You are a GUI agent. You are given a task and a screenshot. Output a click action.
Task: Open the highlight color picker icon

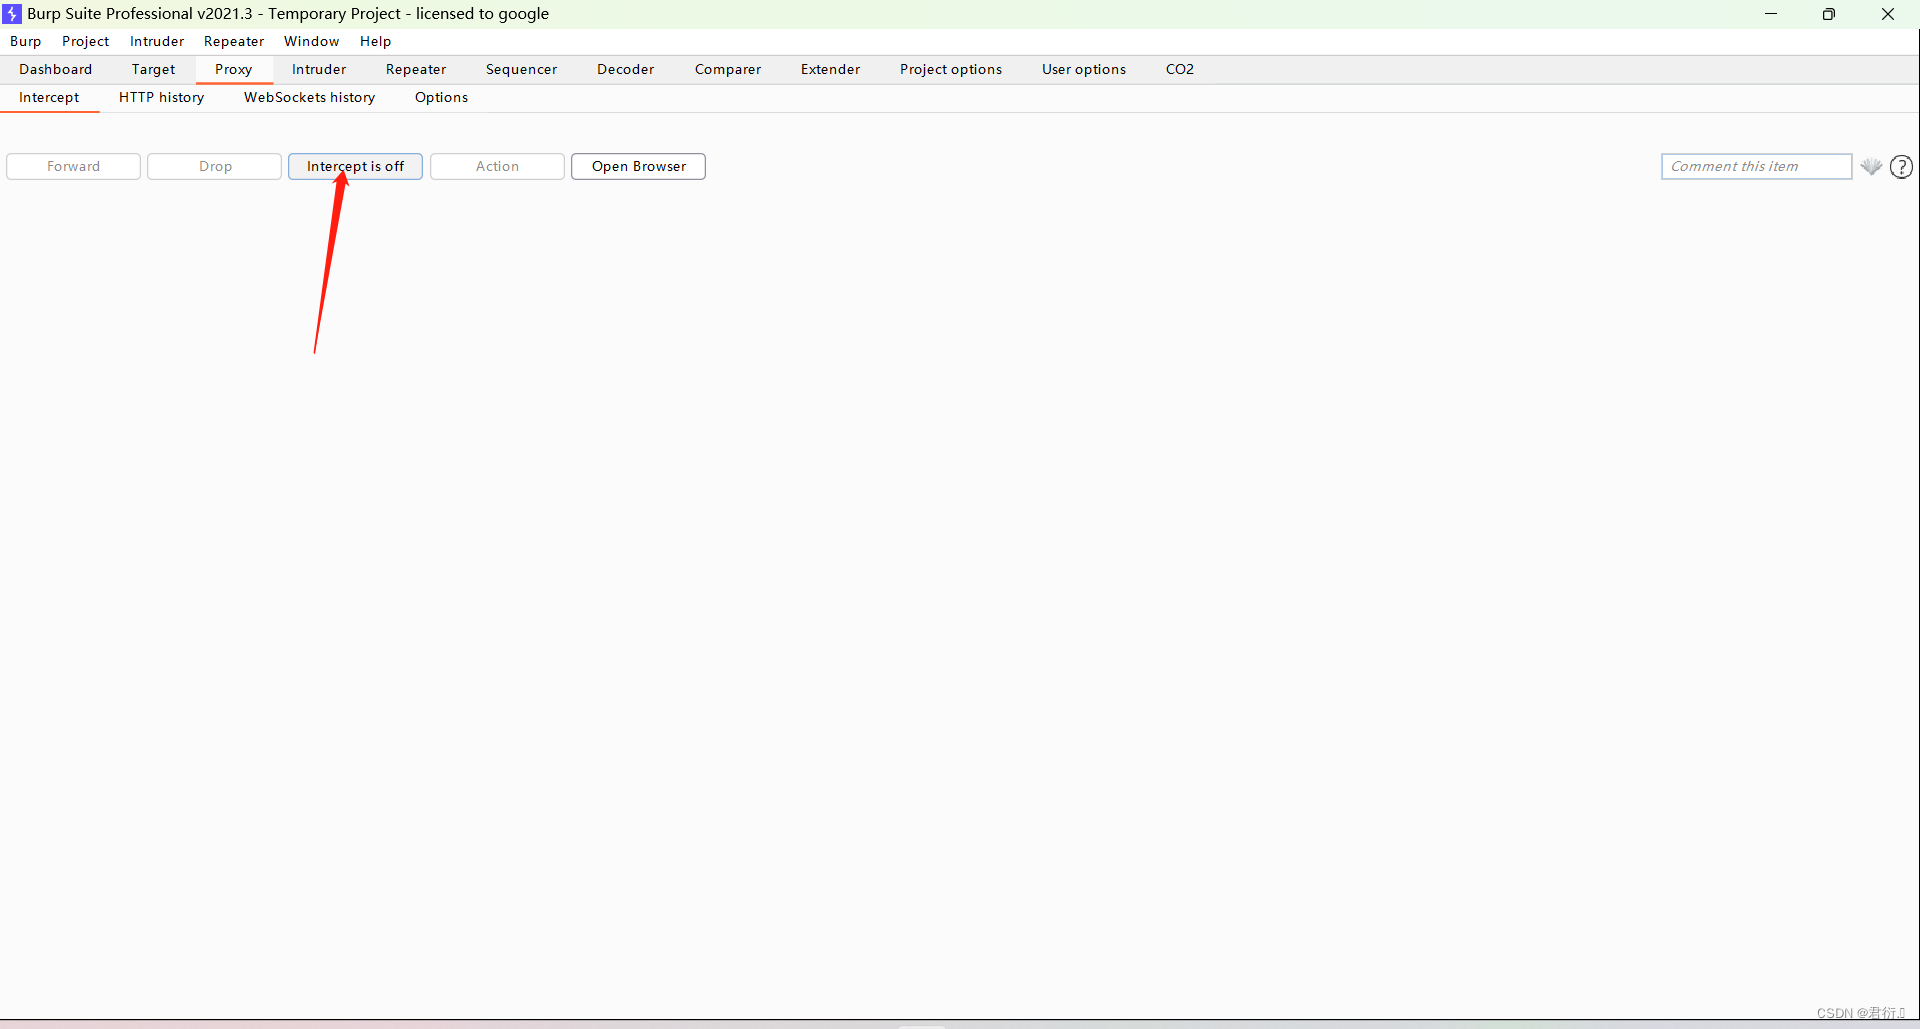coord(1871,167)
